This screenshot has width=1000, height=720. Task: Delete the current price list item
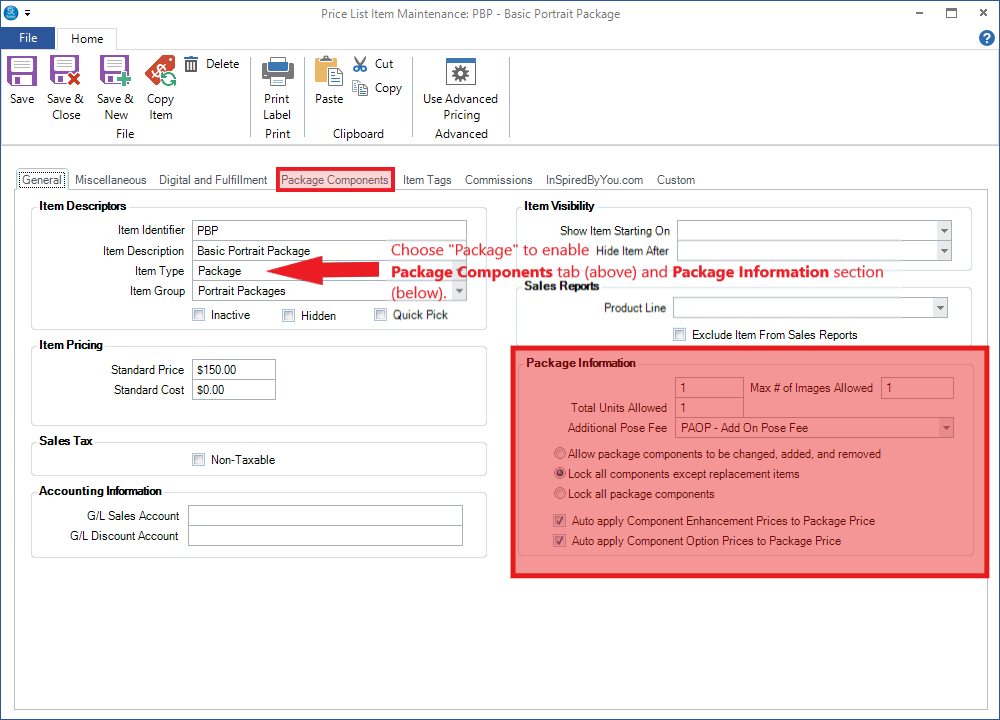(212, 64)
